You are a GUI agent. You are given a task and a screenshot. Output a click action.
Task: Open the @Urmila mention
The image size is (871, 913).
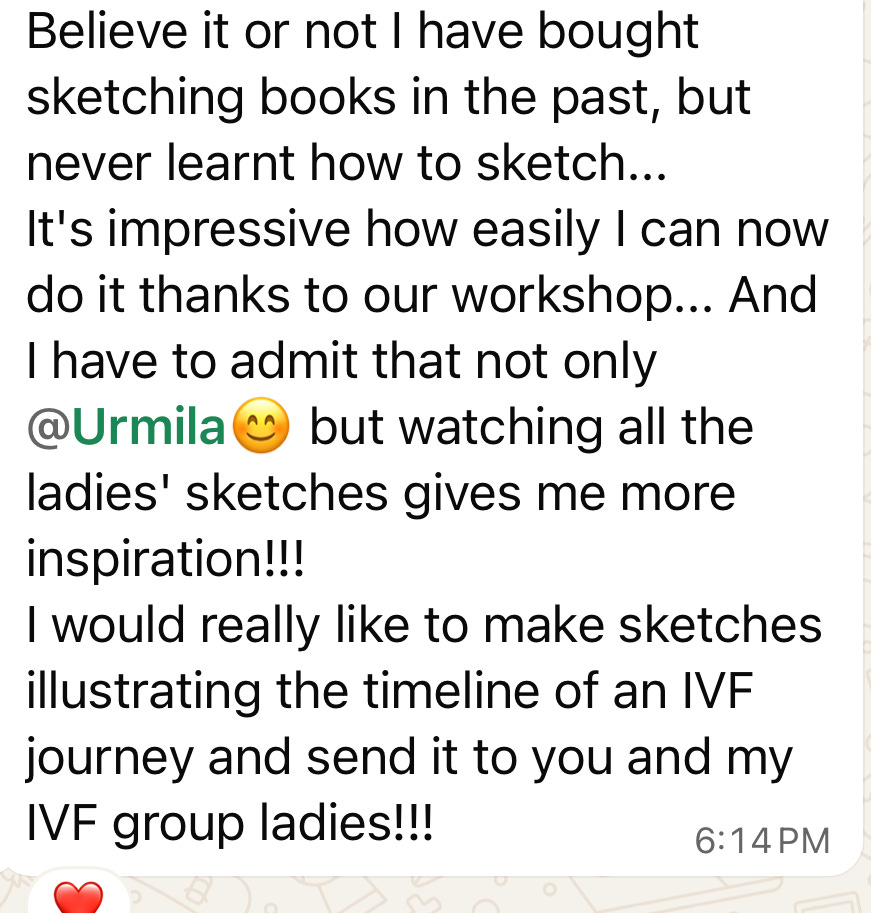(126, 427)
